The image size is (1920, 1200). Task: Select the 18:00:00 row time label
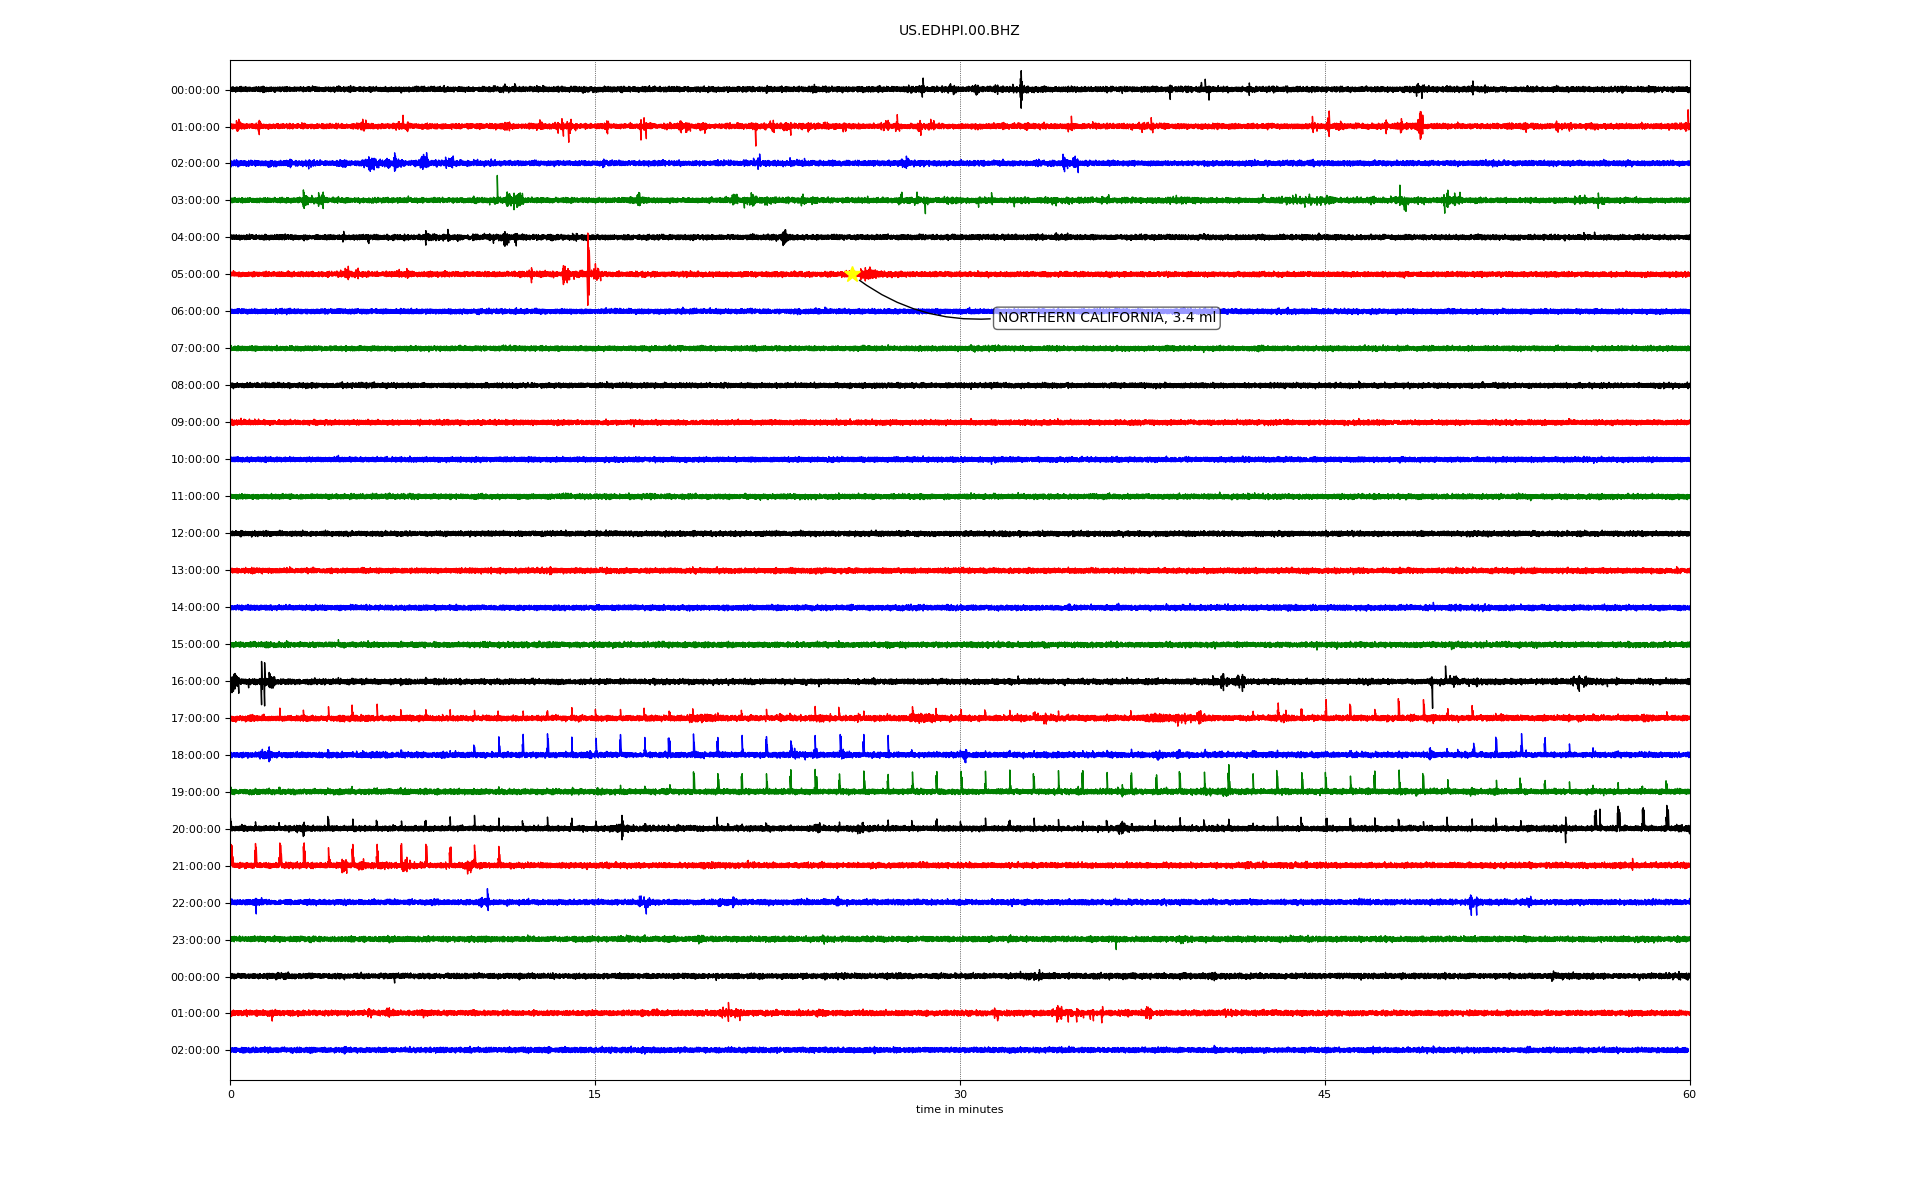point(195,756)
